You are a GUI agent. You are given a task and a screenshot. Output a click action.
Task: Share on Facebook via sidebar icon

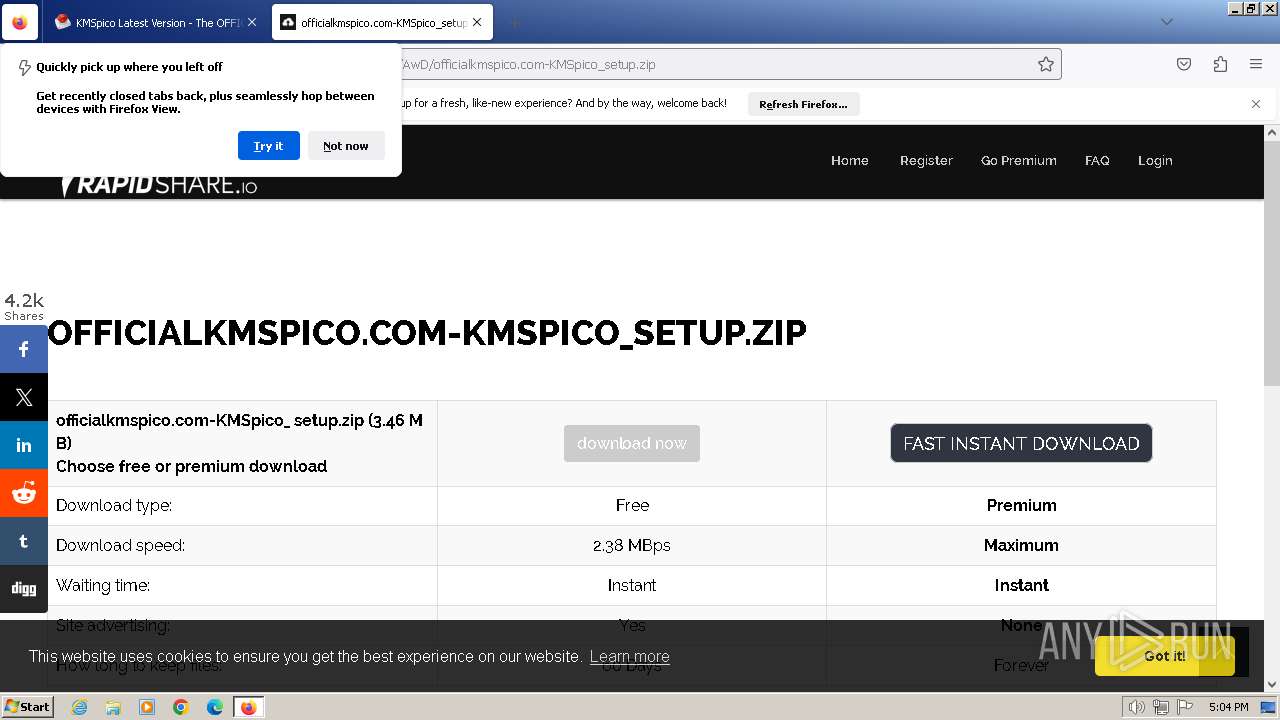pos(24,350)
